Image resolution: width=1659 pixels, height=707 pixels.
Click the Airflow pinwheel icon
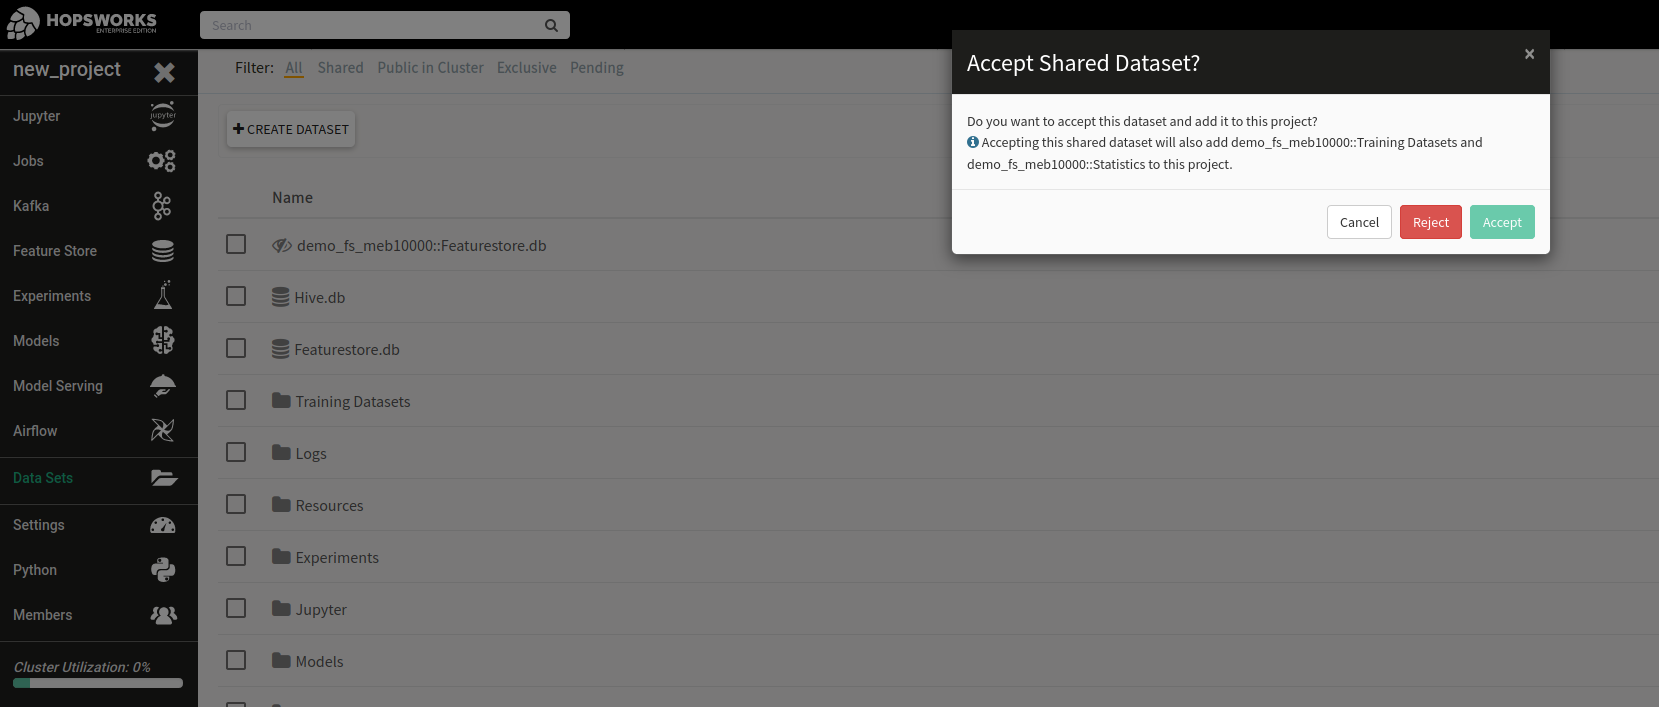point(162,430)
